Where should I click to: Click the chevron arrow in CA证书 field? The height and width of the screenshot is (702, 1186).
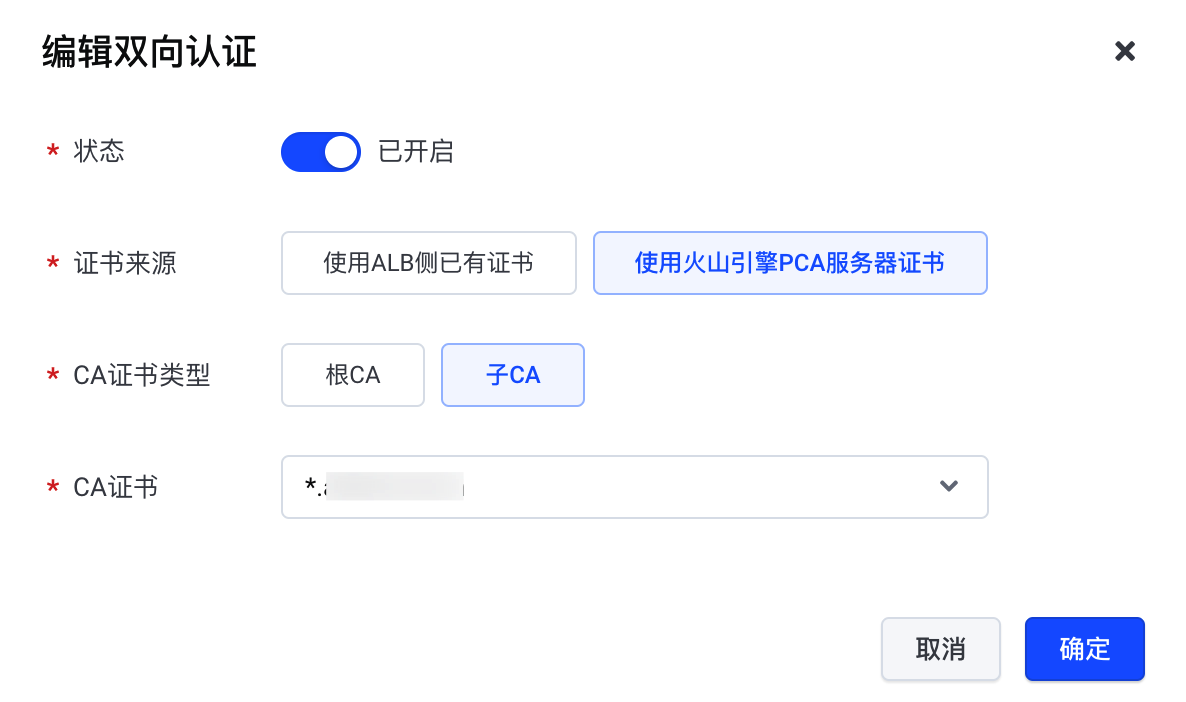pos(949,487)
